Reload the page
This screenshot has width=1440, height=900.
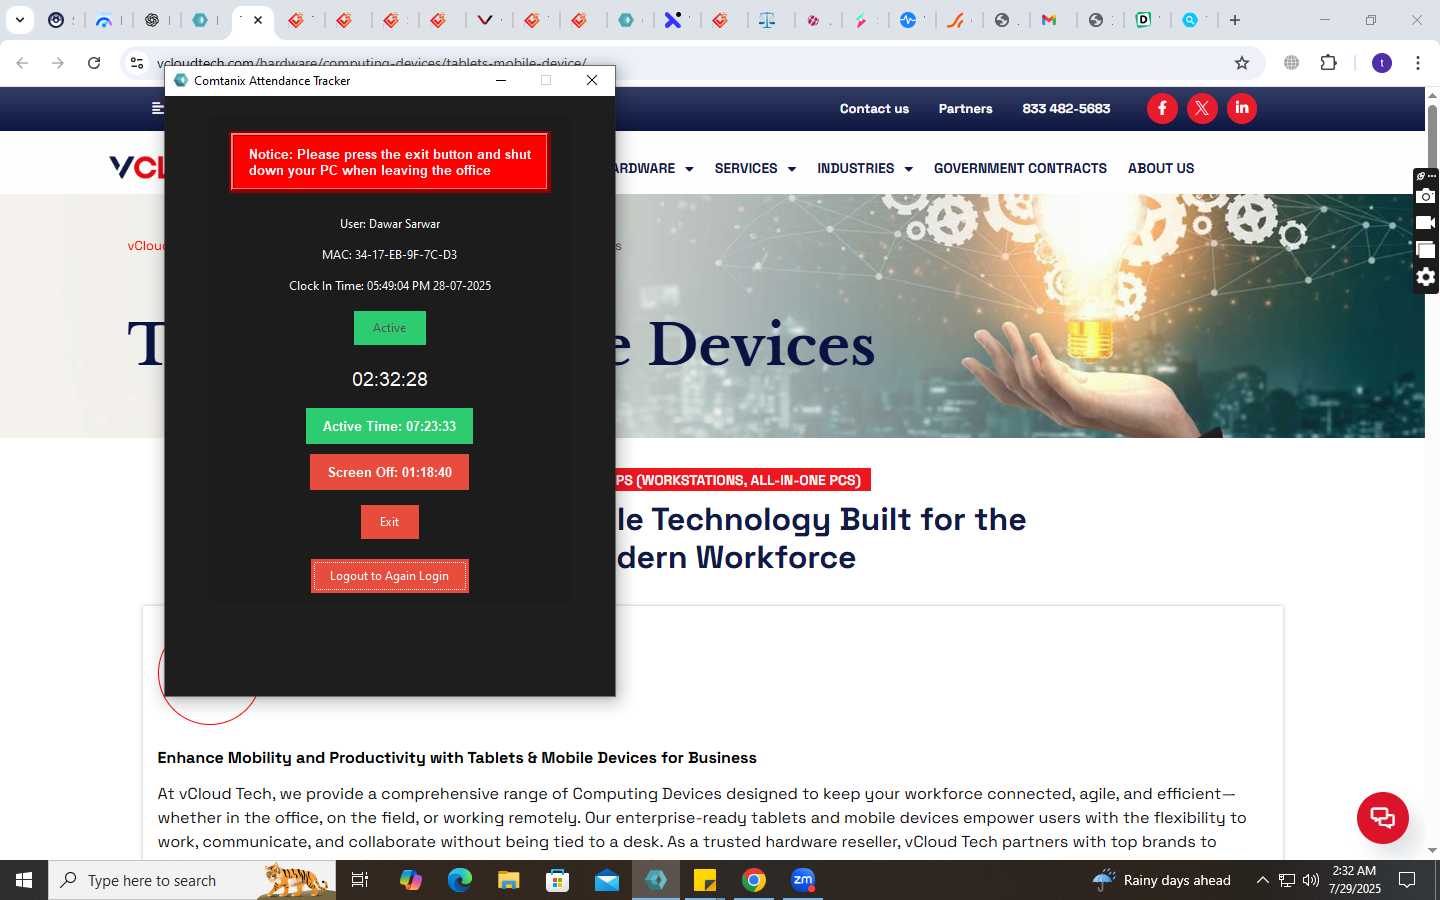coord(94,63)
